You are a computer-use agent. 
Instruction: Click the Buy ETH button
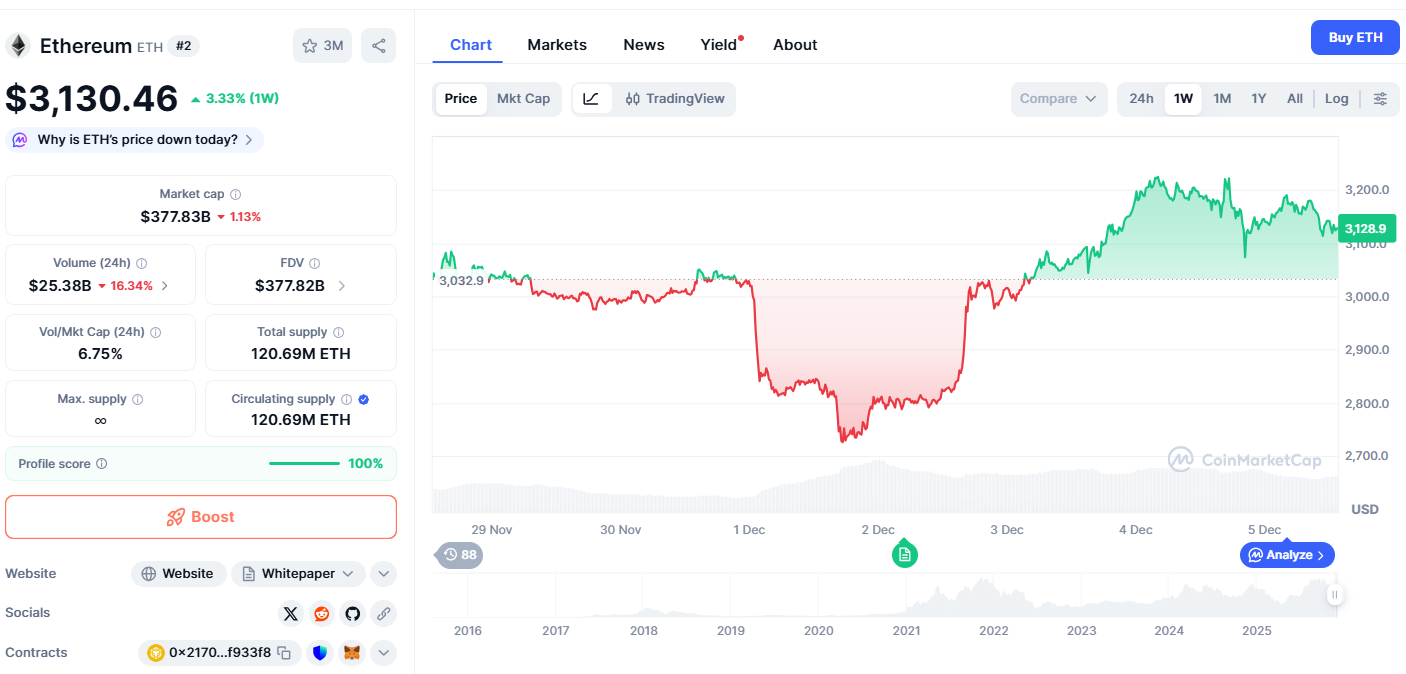point(1354,38)
